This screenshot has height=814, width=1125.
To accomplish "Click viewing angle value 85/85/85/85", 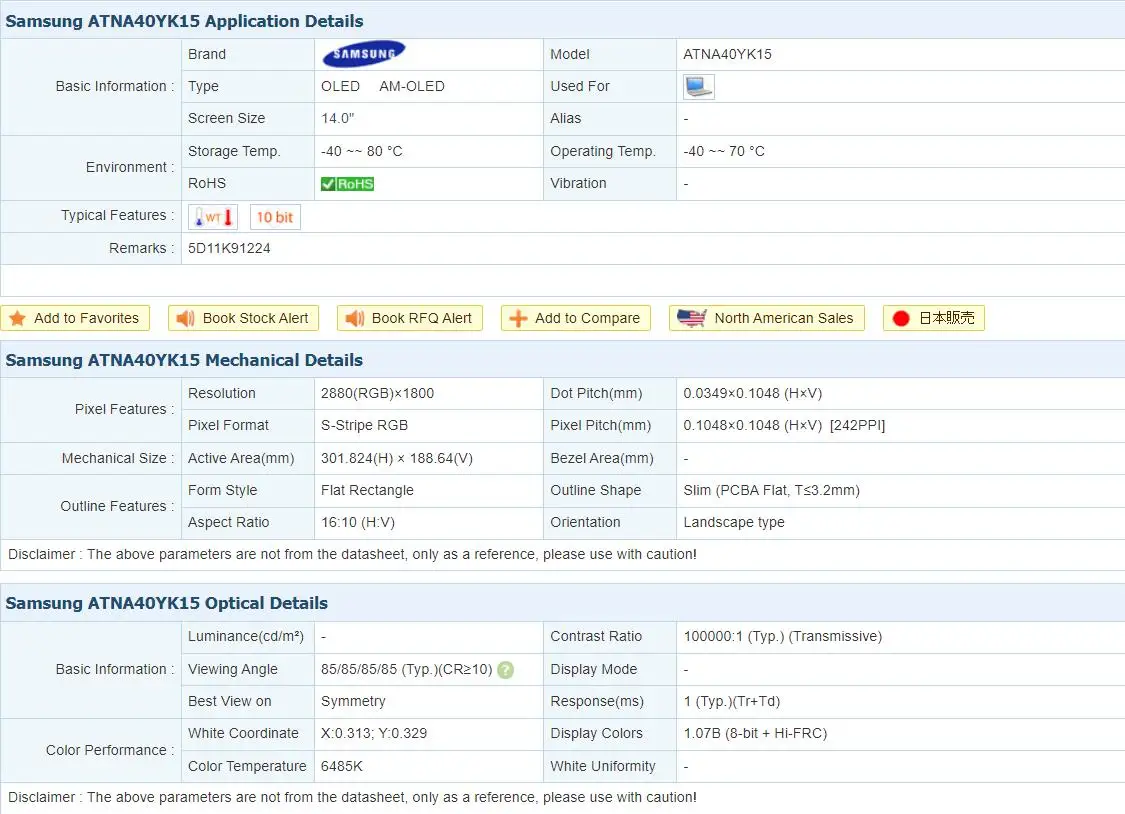I will pyautogui.click(x=407, y=670).
